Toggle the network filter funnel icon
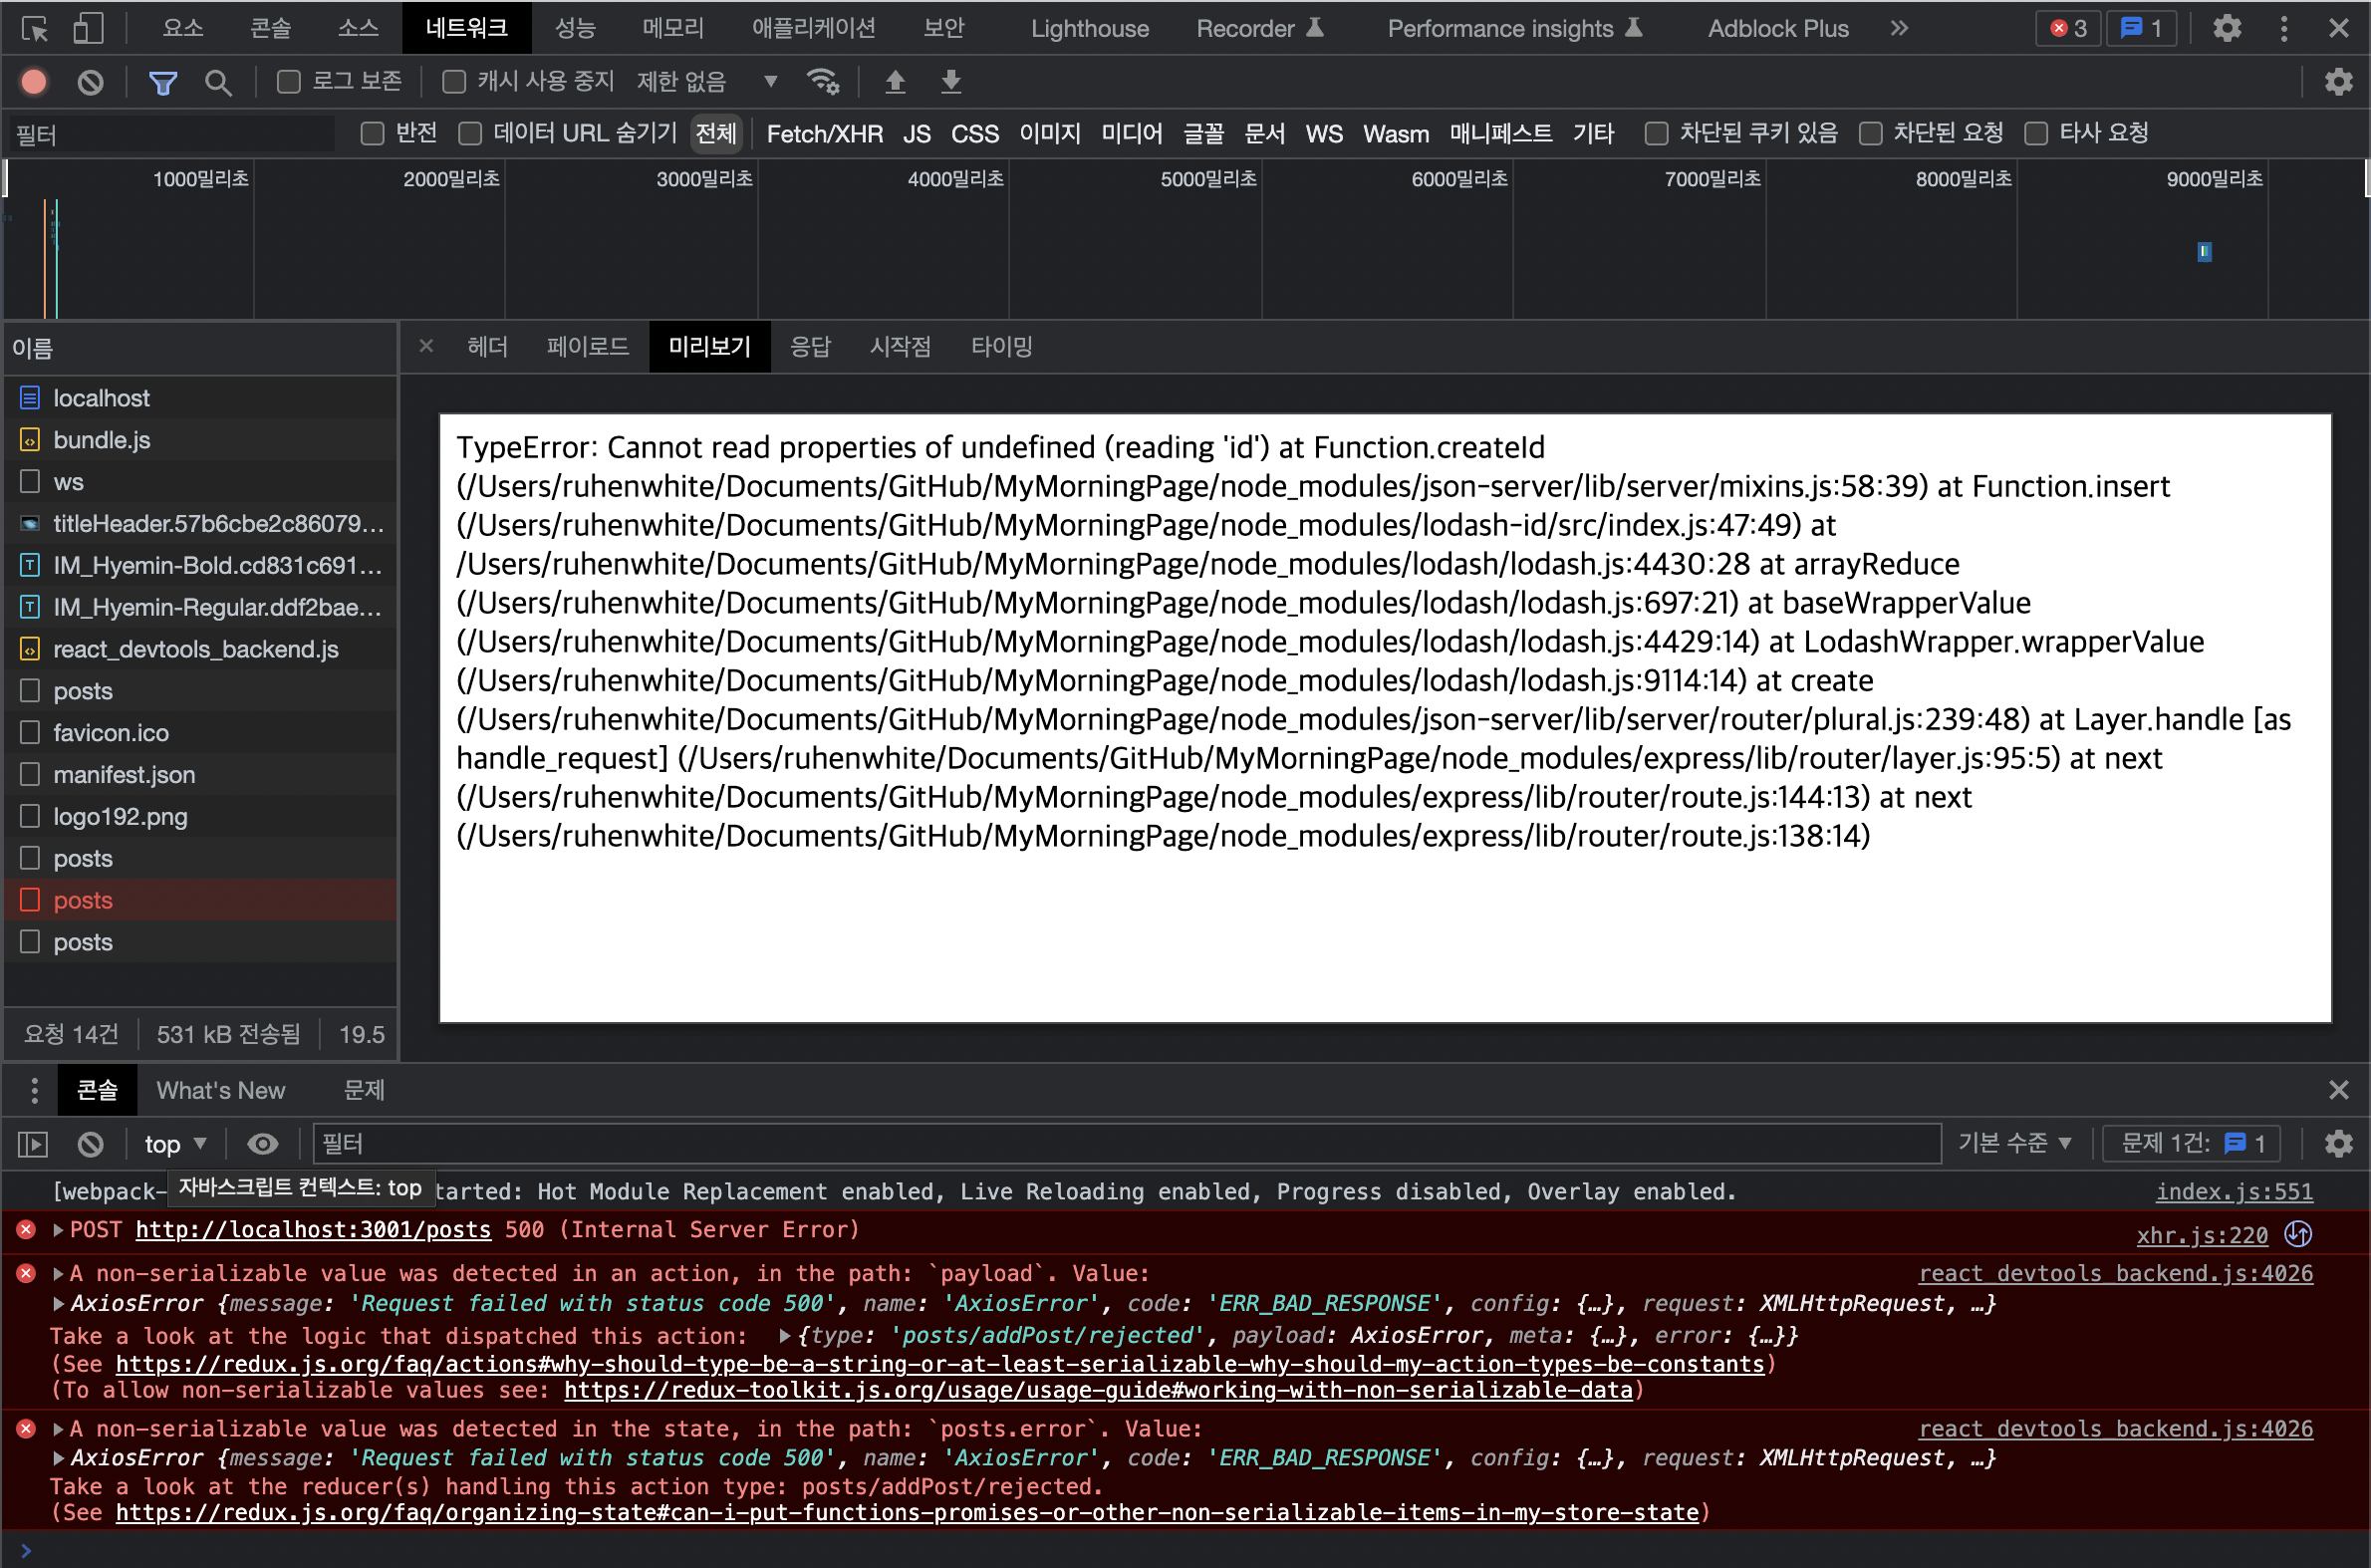The image size is (2371, 1568). [163, 82]
